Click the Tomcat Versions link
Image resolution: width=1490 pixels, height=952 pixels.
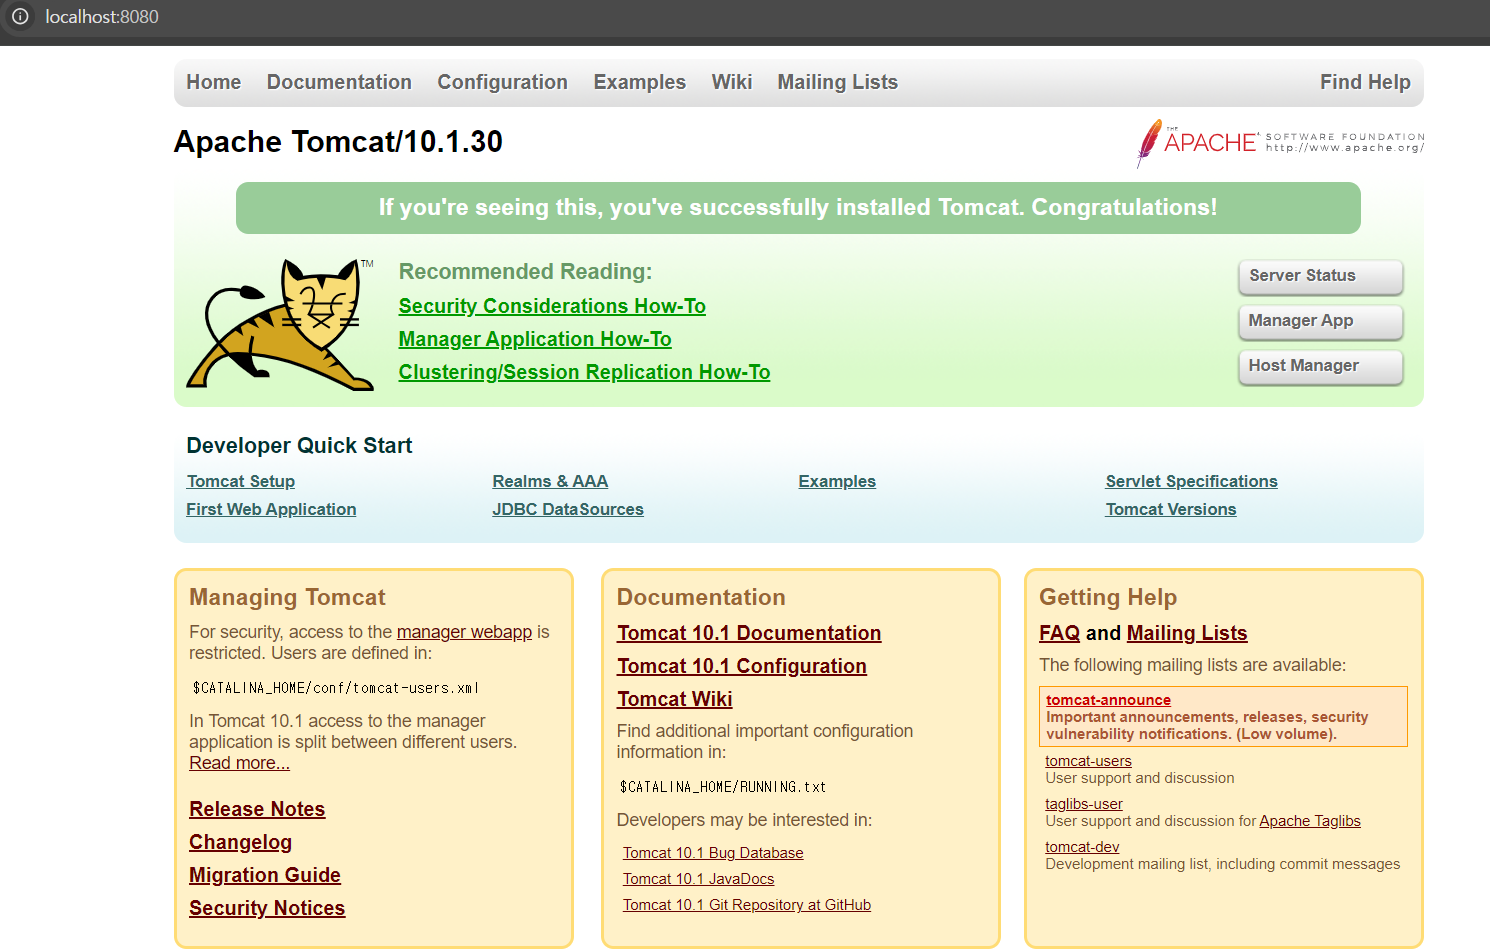pos(1171,509)
